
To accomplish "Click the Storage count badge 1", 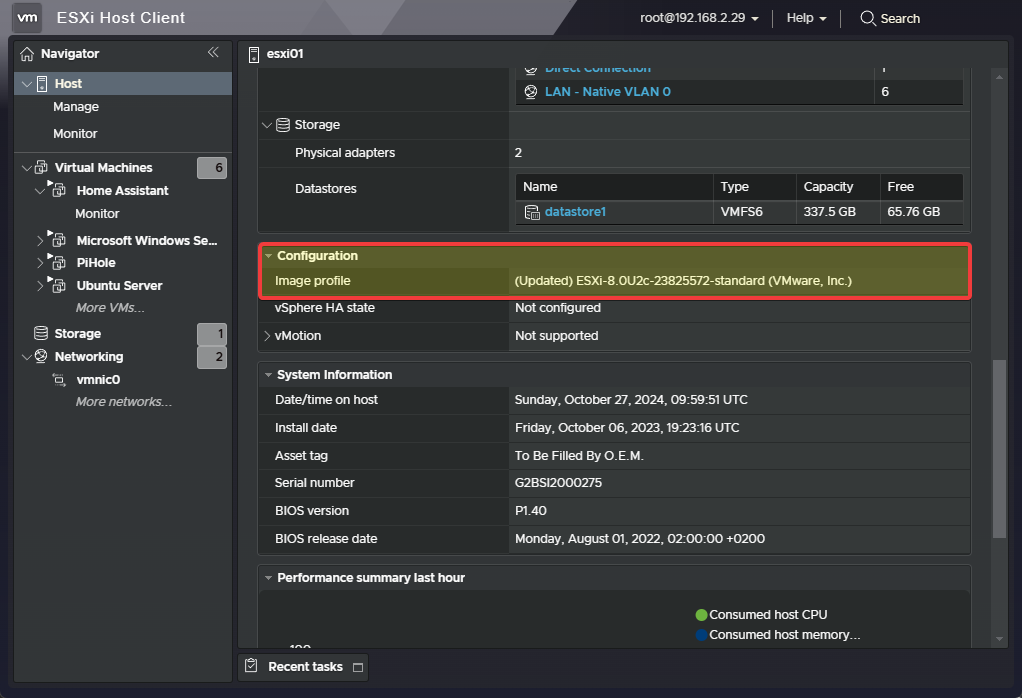I will point(212,334).
